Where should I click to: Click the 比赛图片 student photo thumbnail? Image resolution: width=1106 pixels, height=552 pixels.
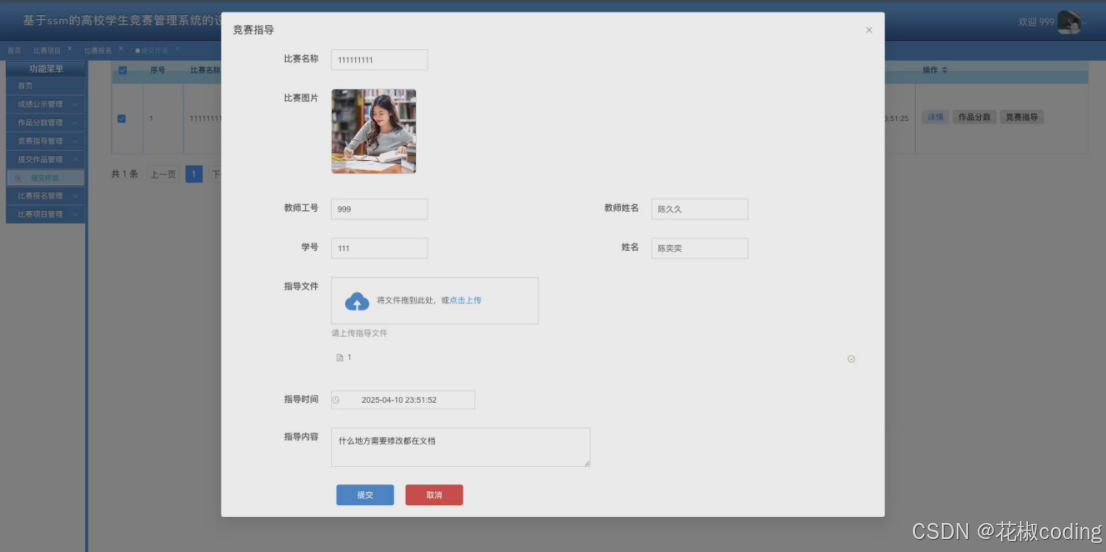coord(374,131)
